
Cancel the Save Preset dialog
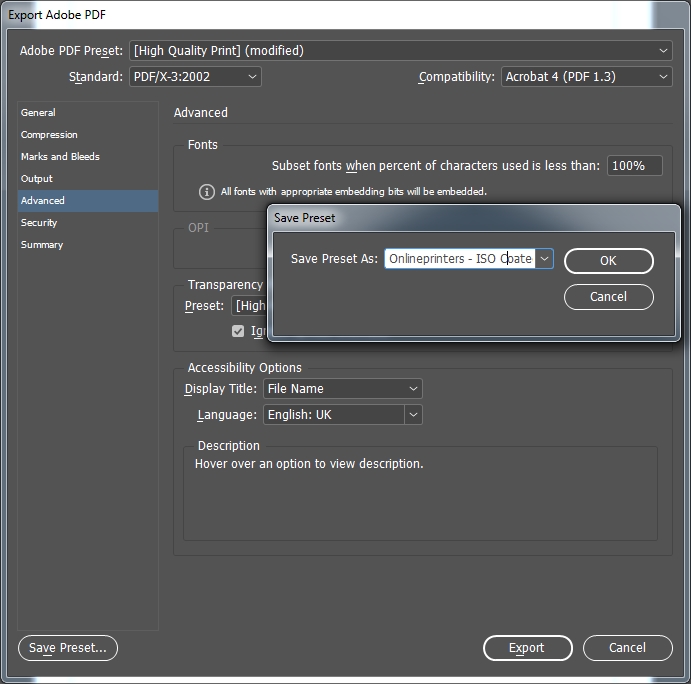[608, 297]
